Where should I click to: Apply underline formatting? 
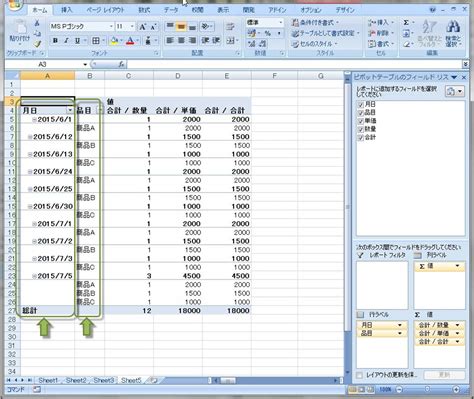pos(77,41)
